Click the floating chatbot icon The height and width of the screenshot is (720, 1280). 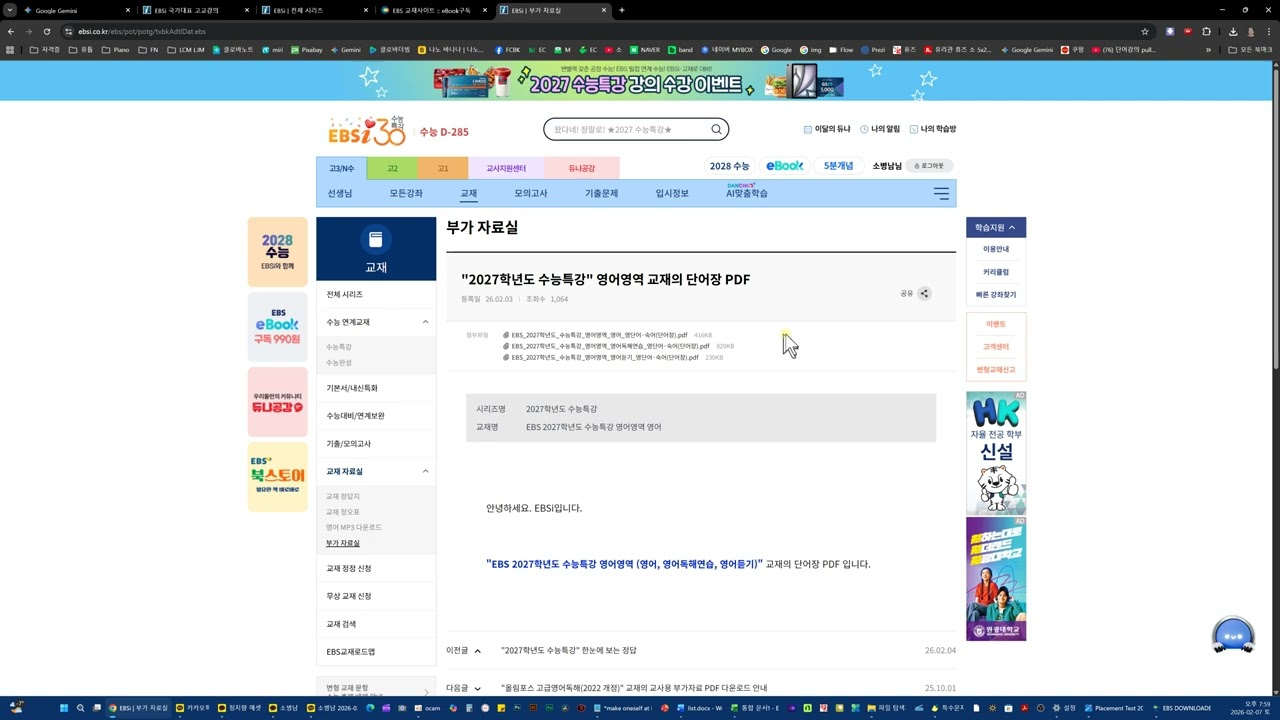tap(1233, 635)
